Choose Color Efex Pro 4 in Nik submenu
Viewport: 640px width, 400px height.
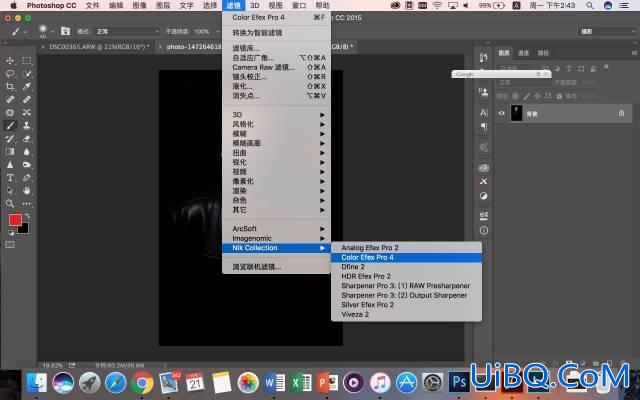407,258
